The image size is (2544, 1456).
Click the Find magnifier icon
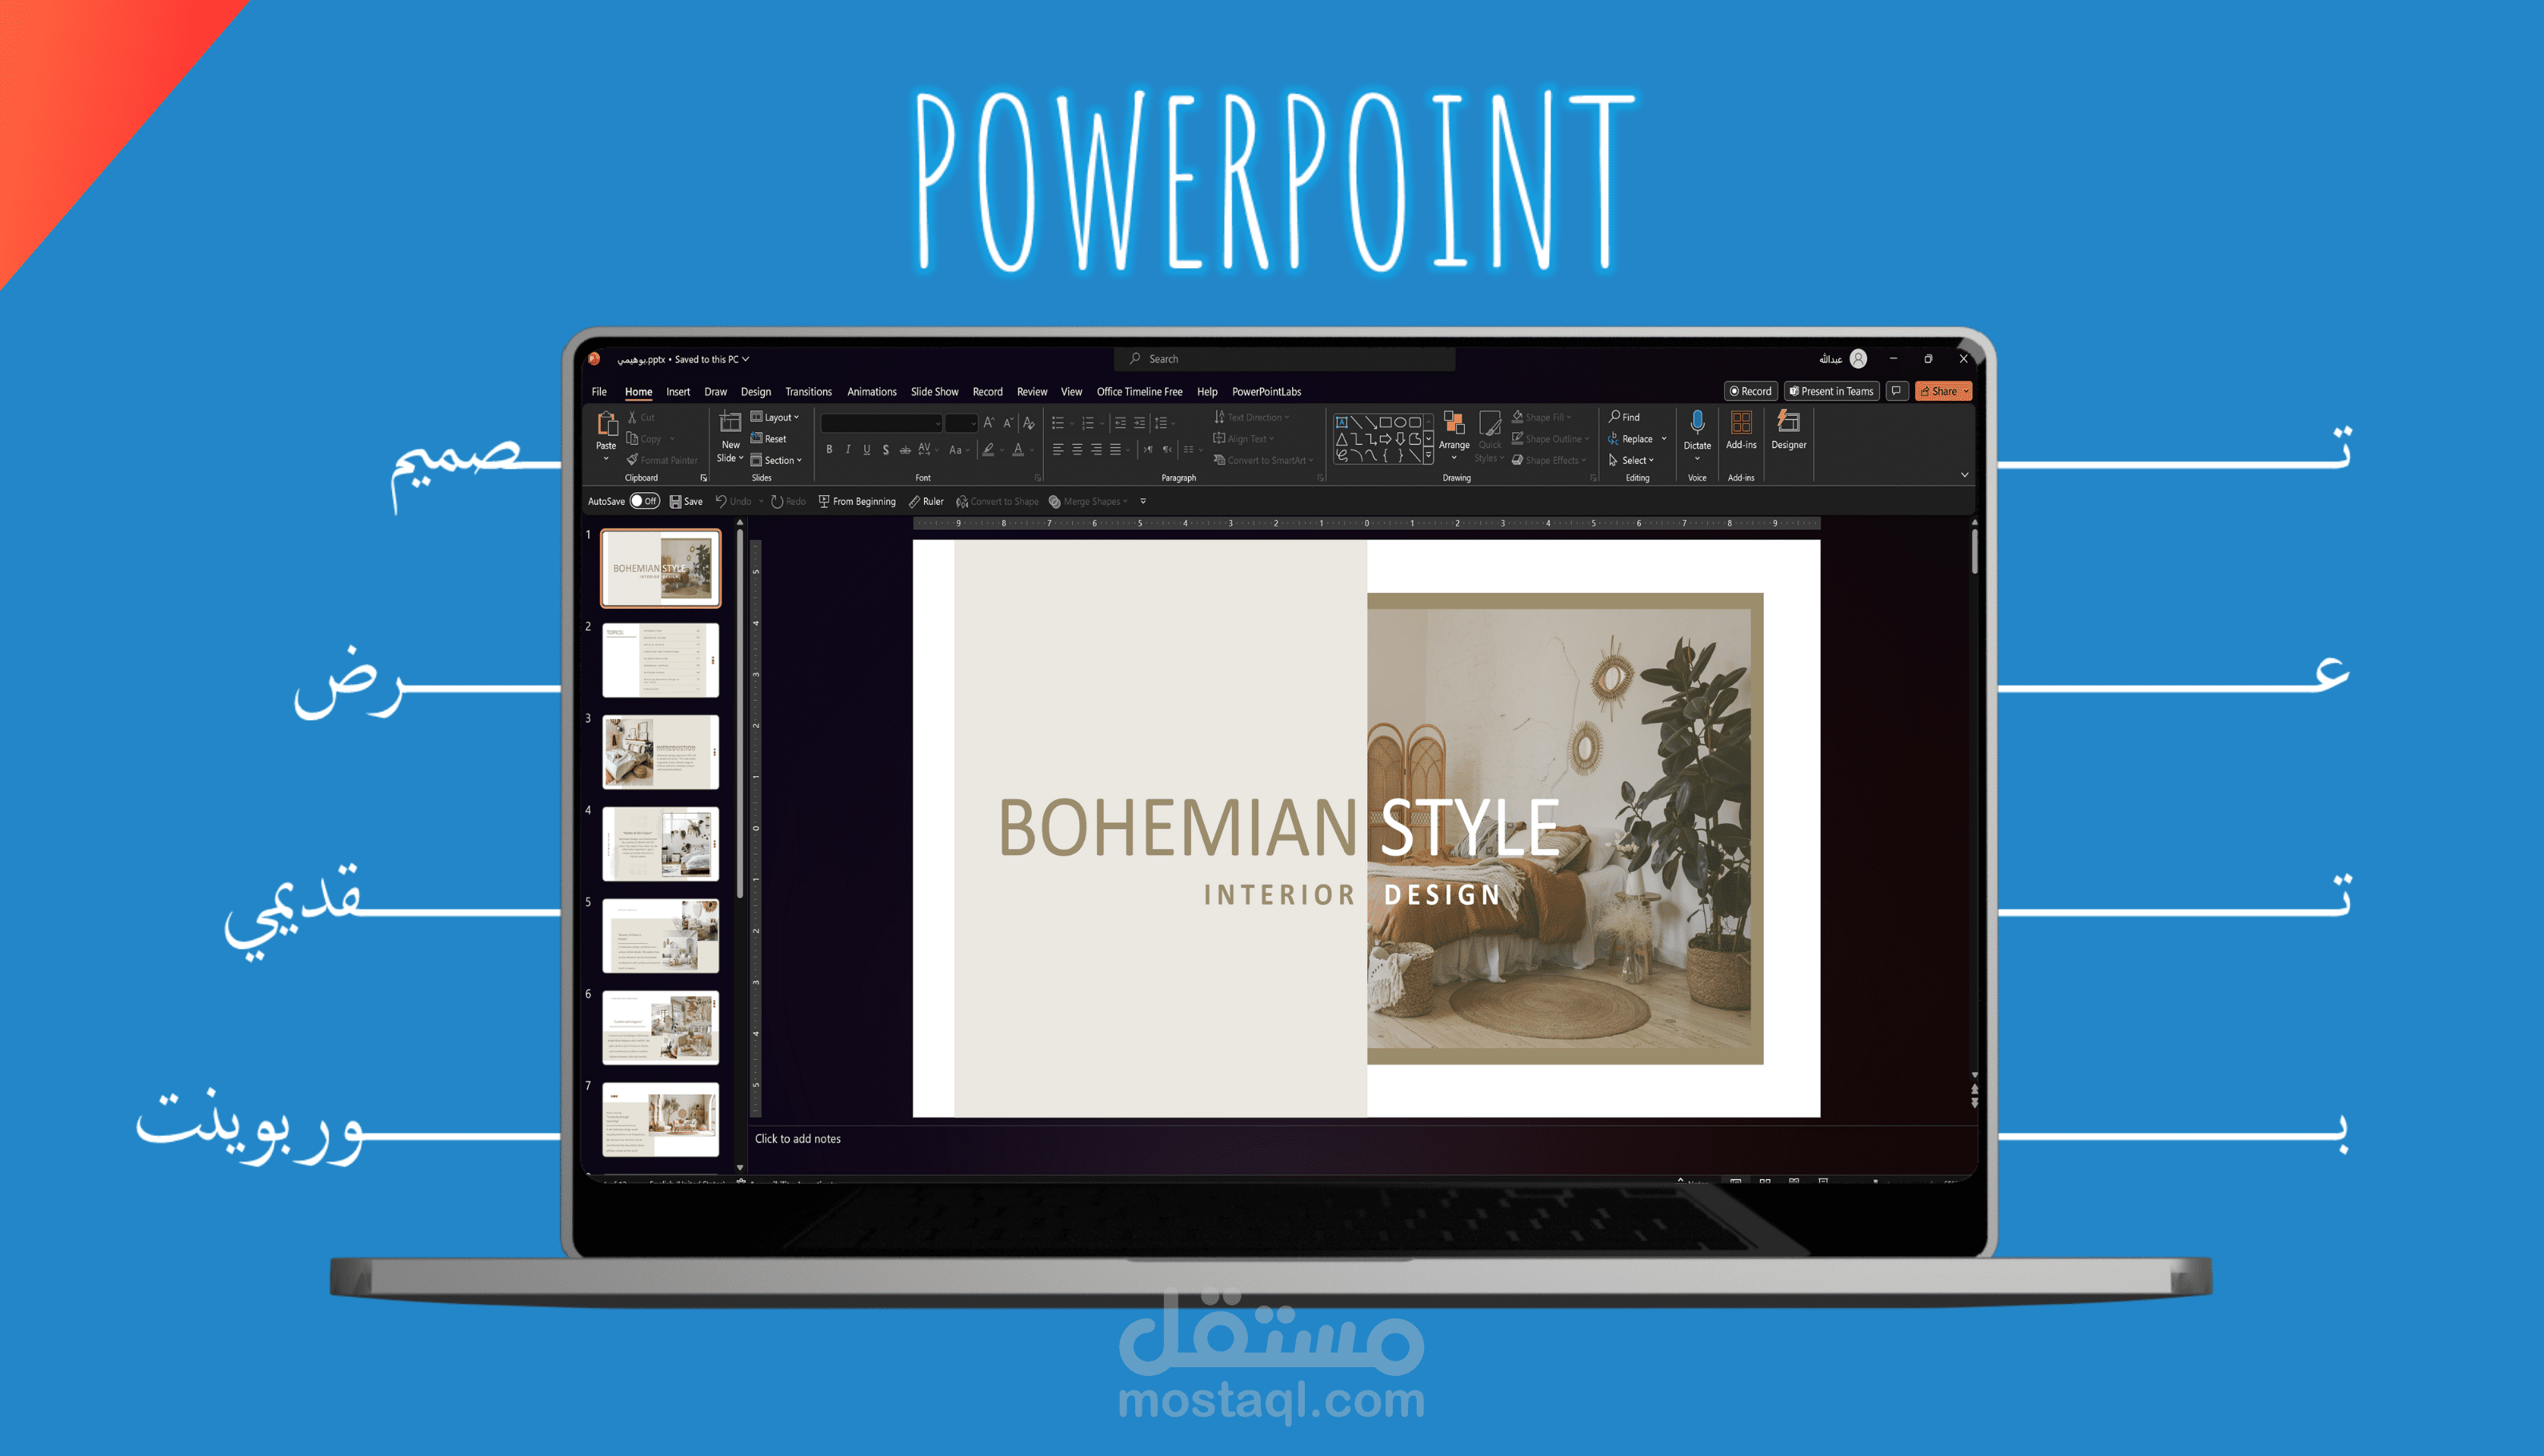(1615, 416)
